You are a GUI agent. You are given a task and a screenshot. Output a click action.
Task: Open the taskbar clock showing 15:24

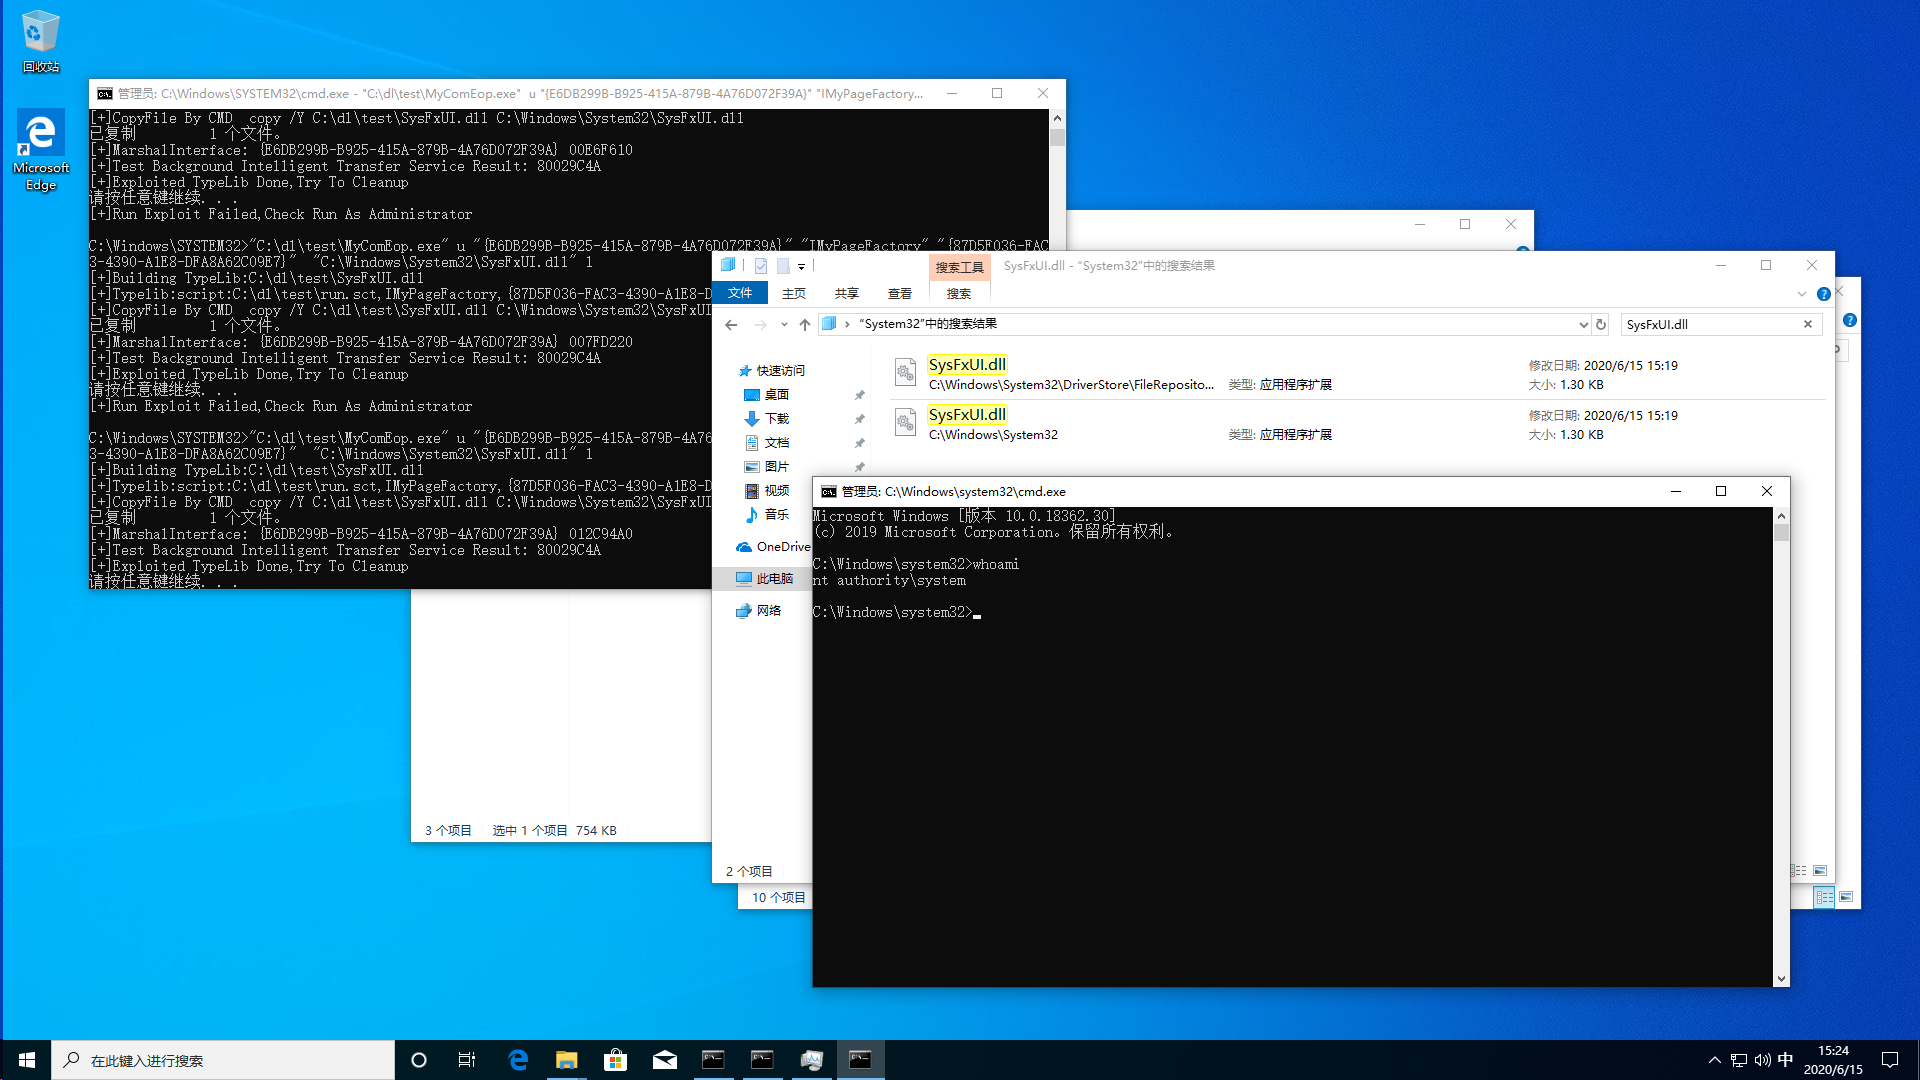click(1833, 1060)
